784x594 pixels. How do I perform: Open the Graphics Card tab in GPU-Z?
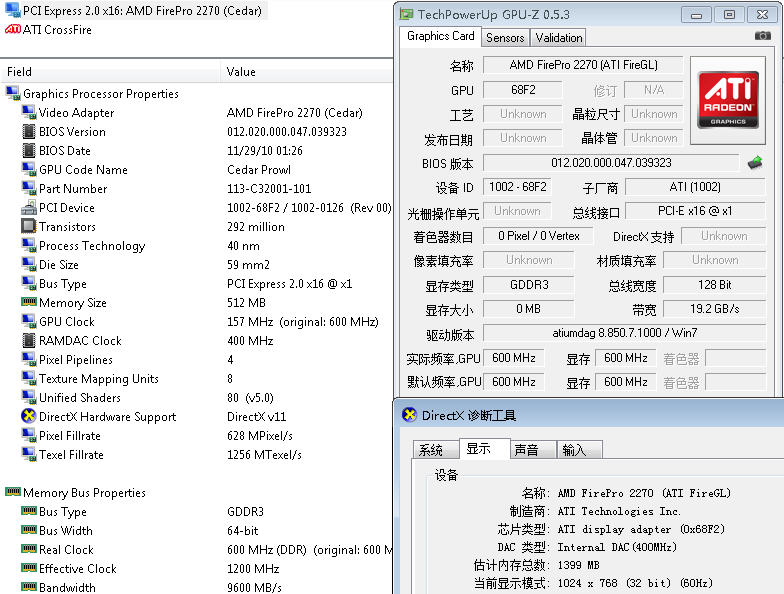pyautogui.click(x=440, y=36)
